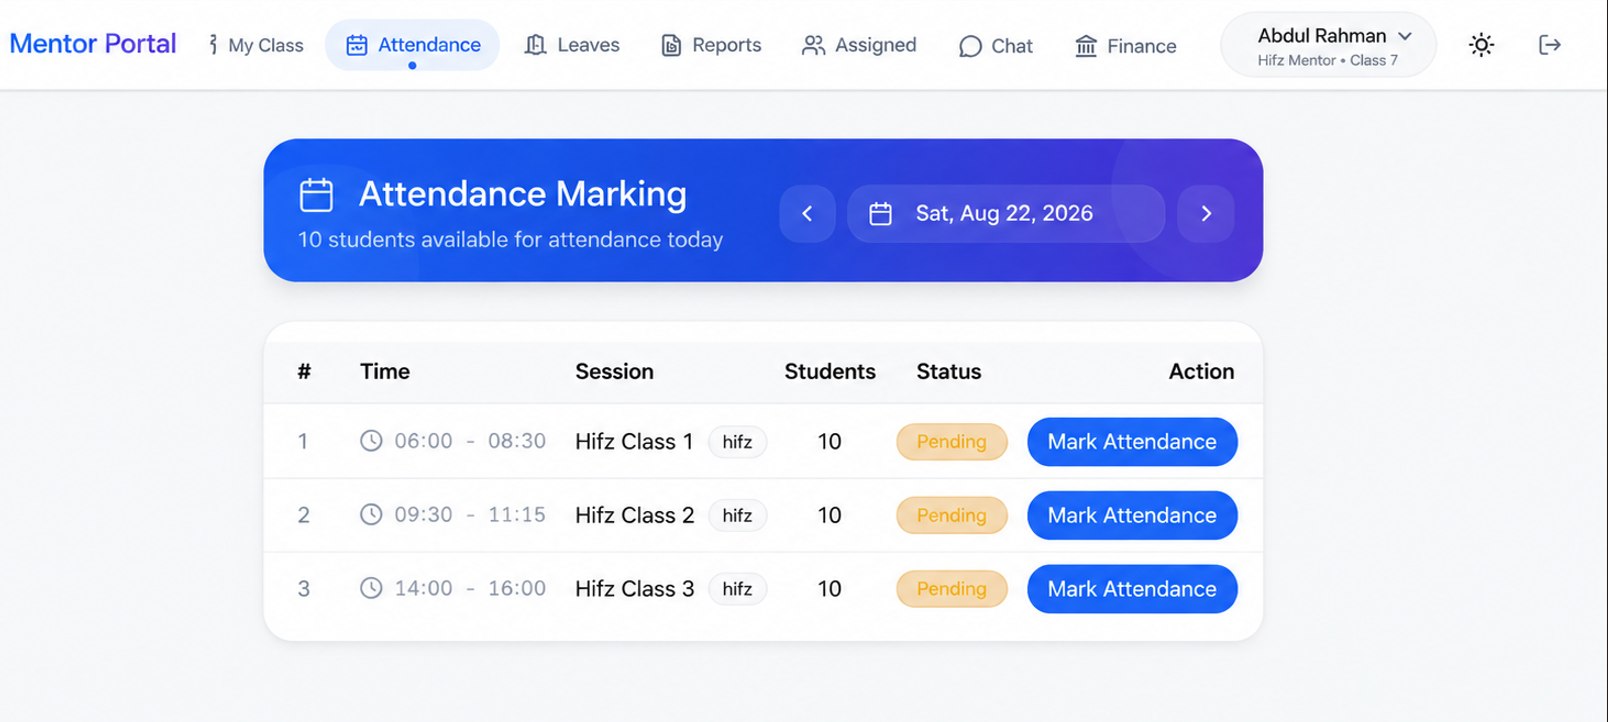
Task: Expand the Abdul Rahman profile dropdown
Action: click(1328, 45)
